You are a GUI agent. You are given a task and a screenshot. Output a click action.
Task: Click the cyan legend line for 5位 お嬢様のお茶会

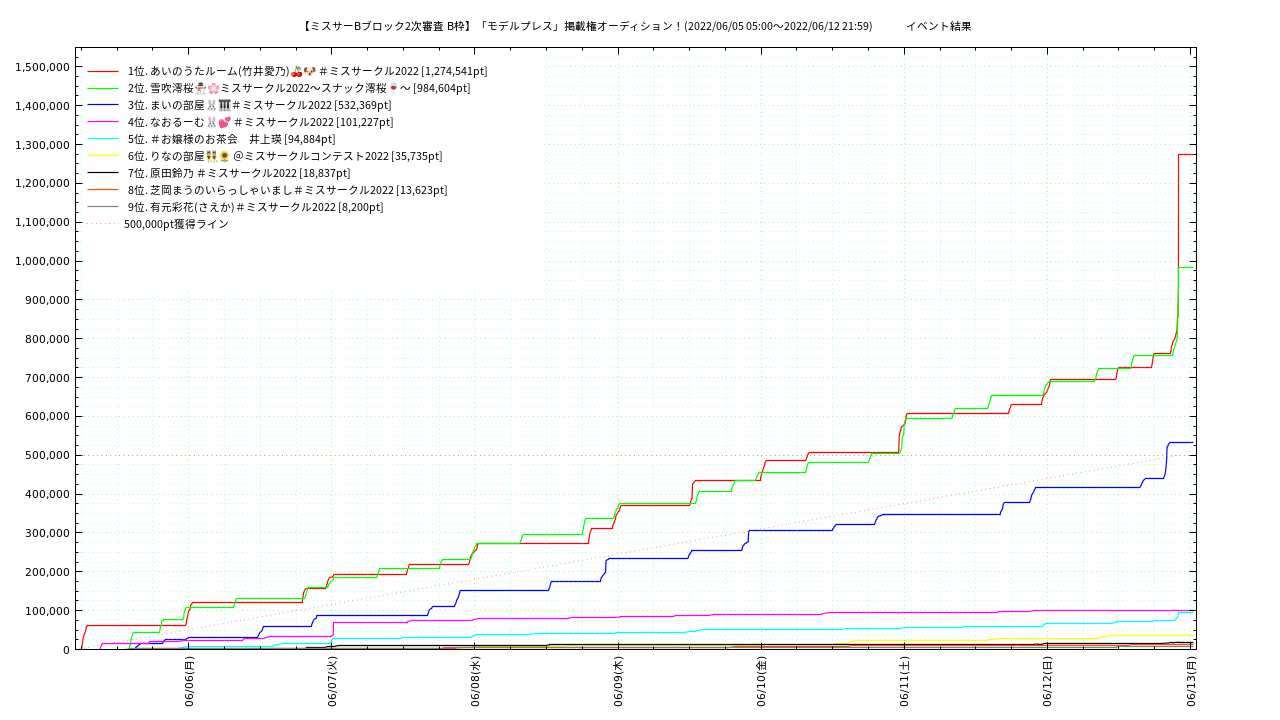coord(103,139)
